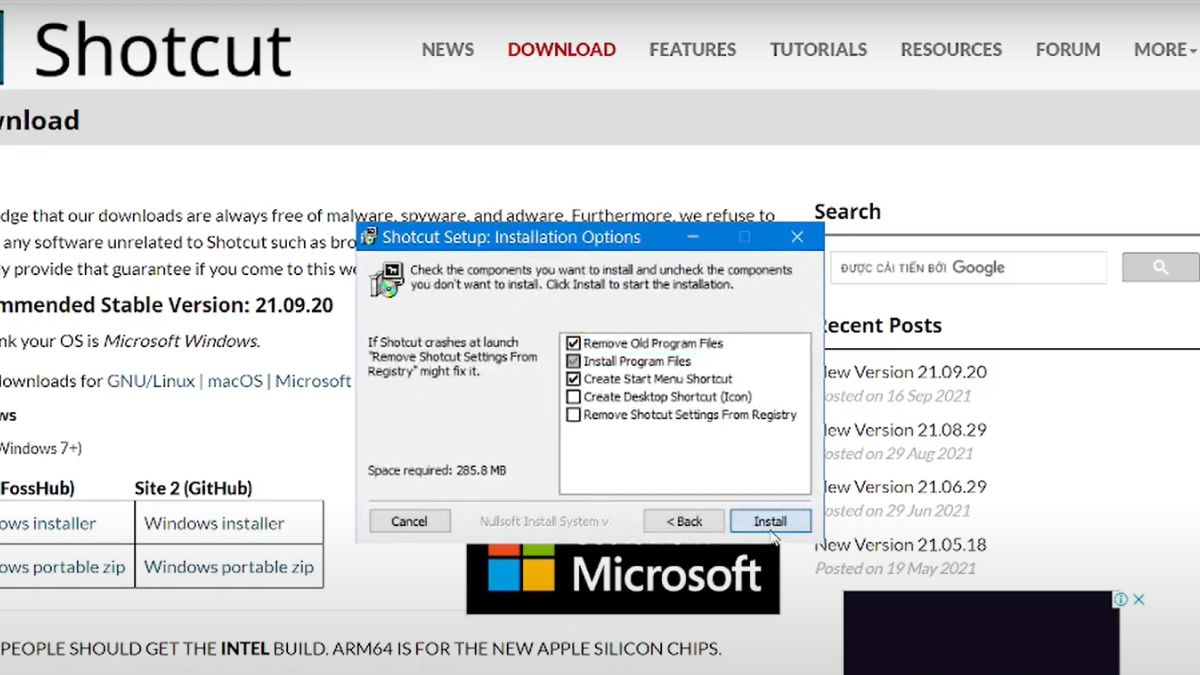Click the installer icon in title bar

[x=369, y=238]
